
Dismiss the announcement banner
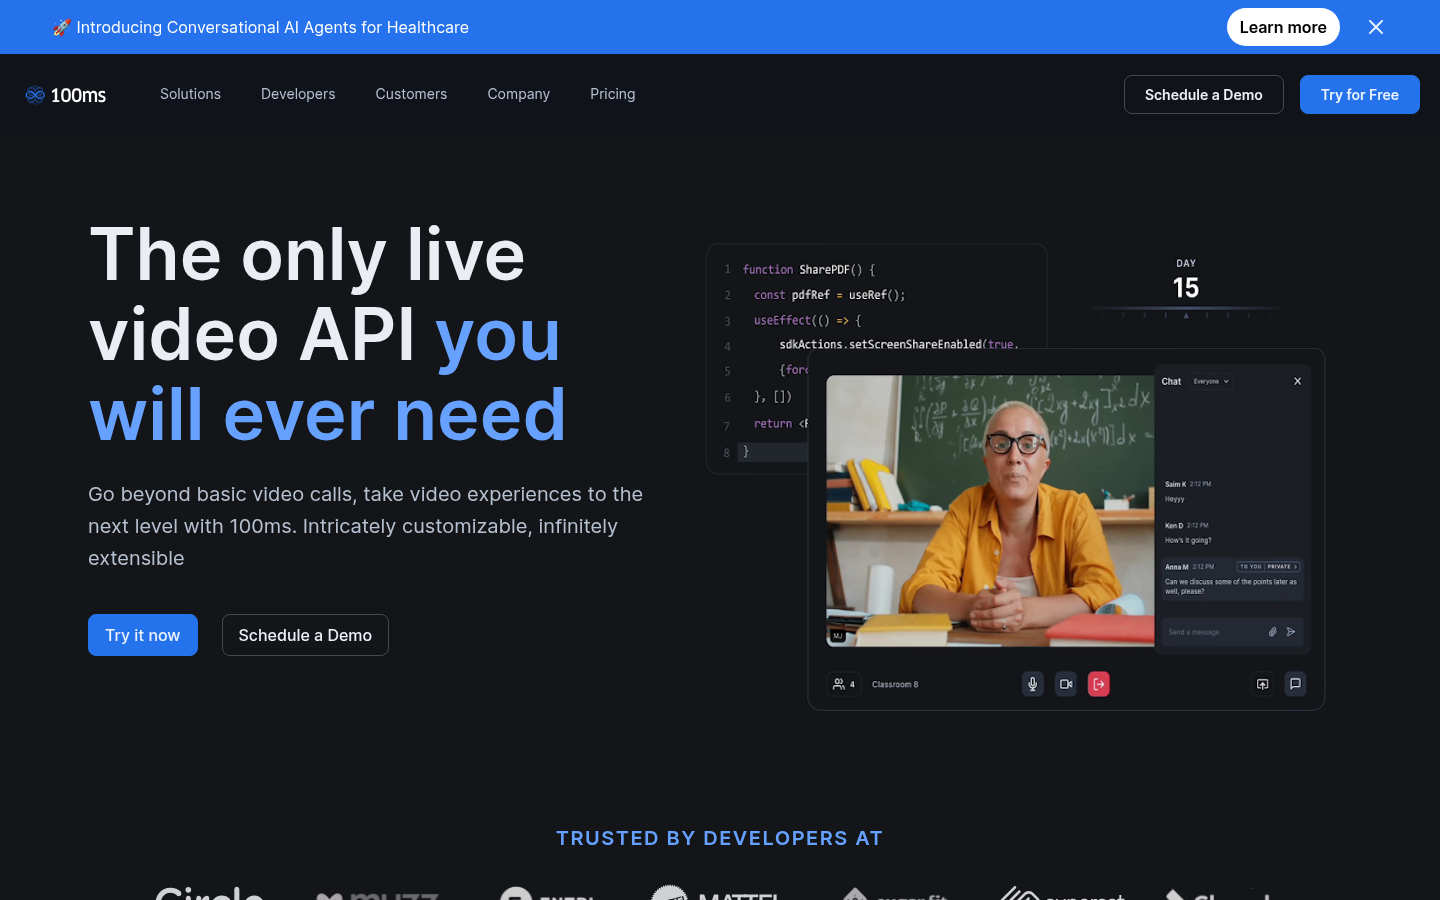1376,27
